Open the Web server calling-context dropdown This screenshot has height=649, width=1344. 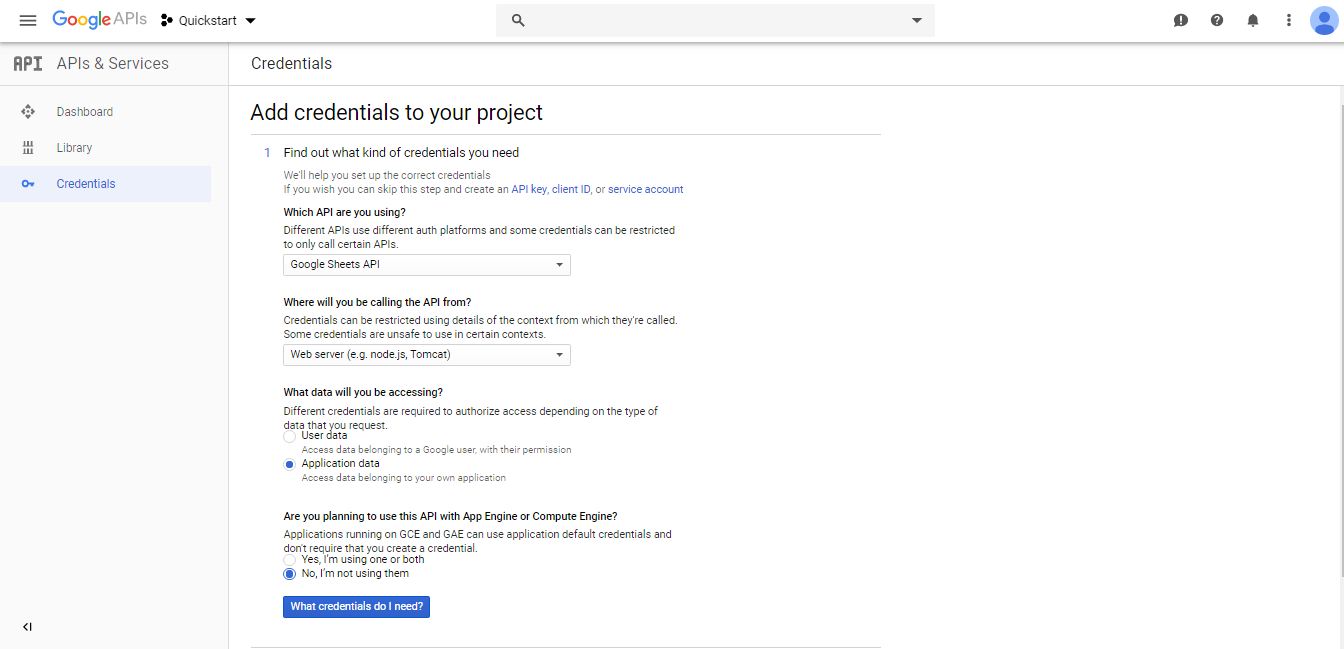pos(426,354)
